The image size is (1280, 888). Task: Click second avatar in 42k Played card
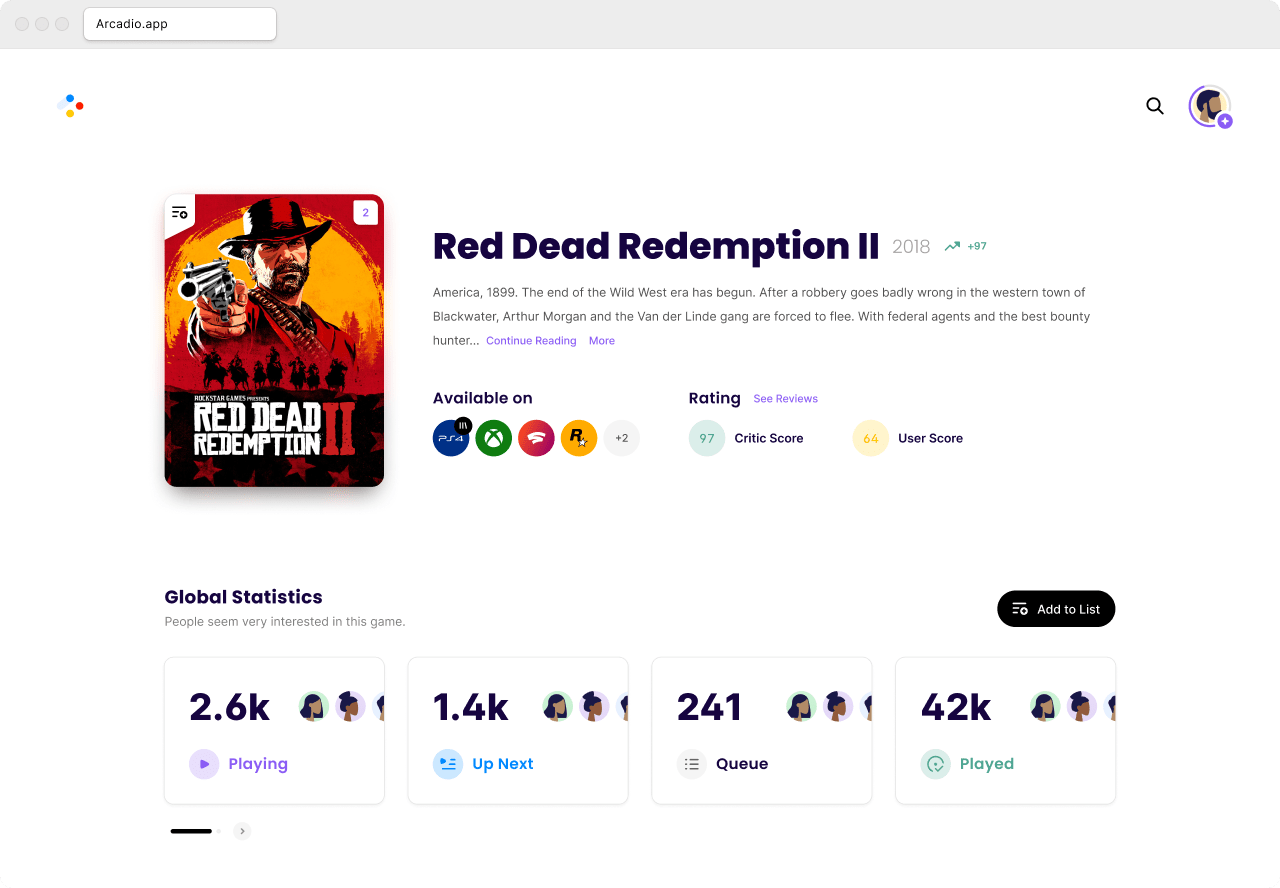(x=1081, y=707)
